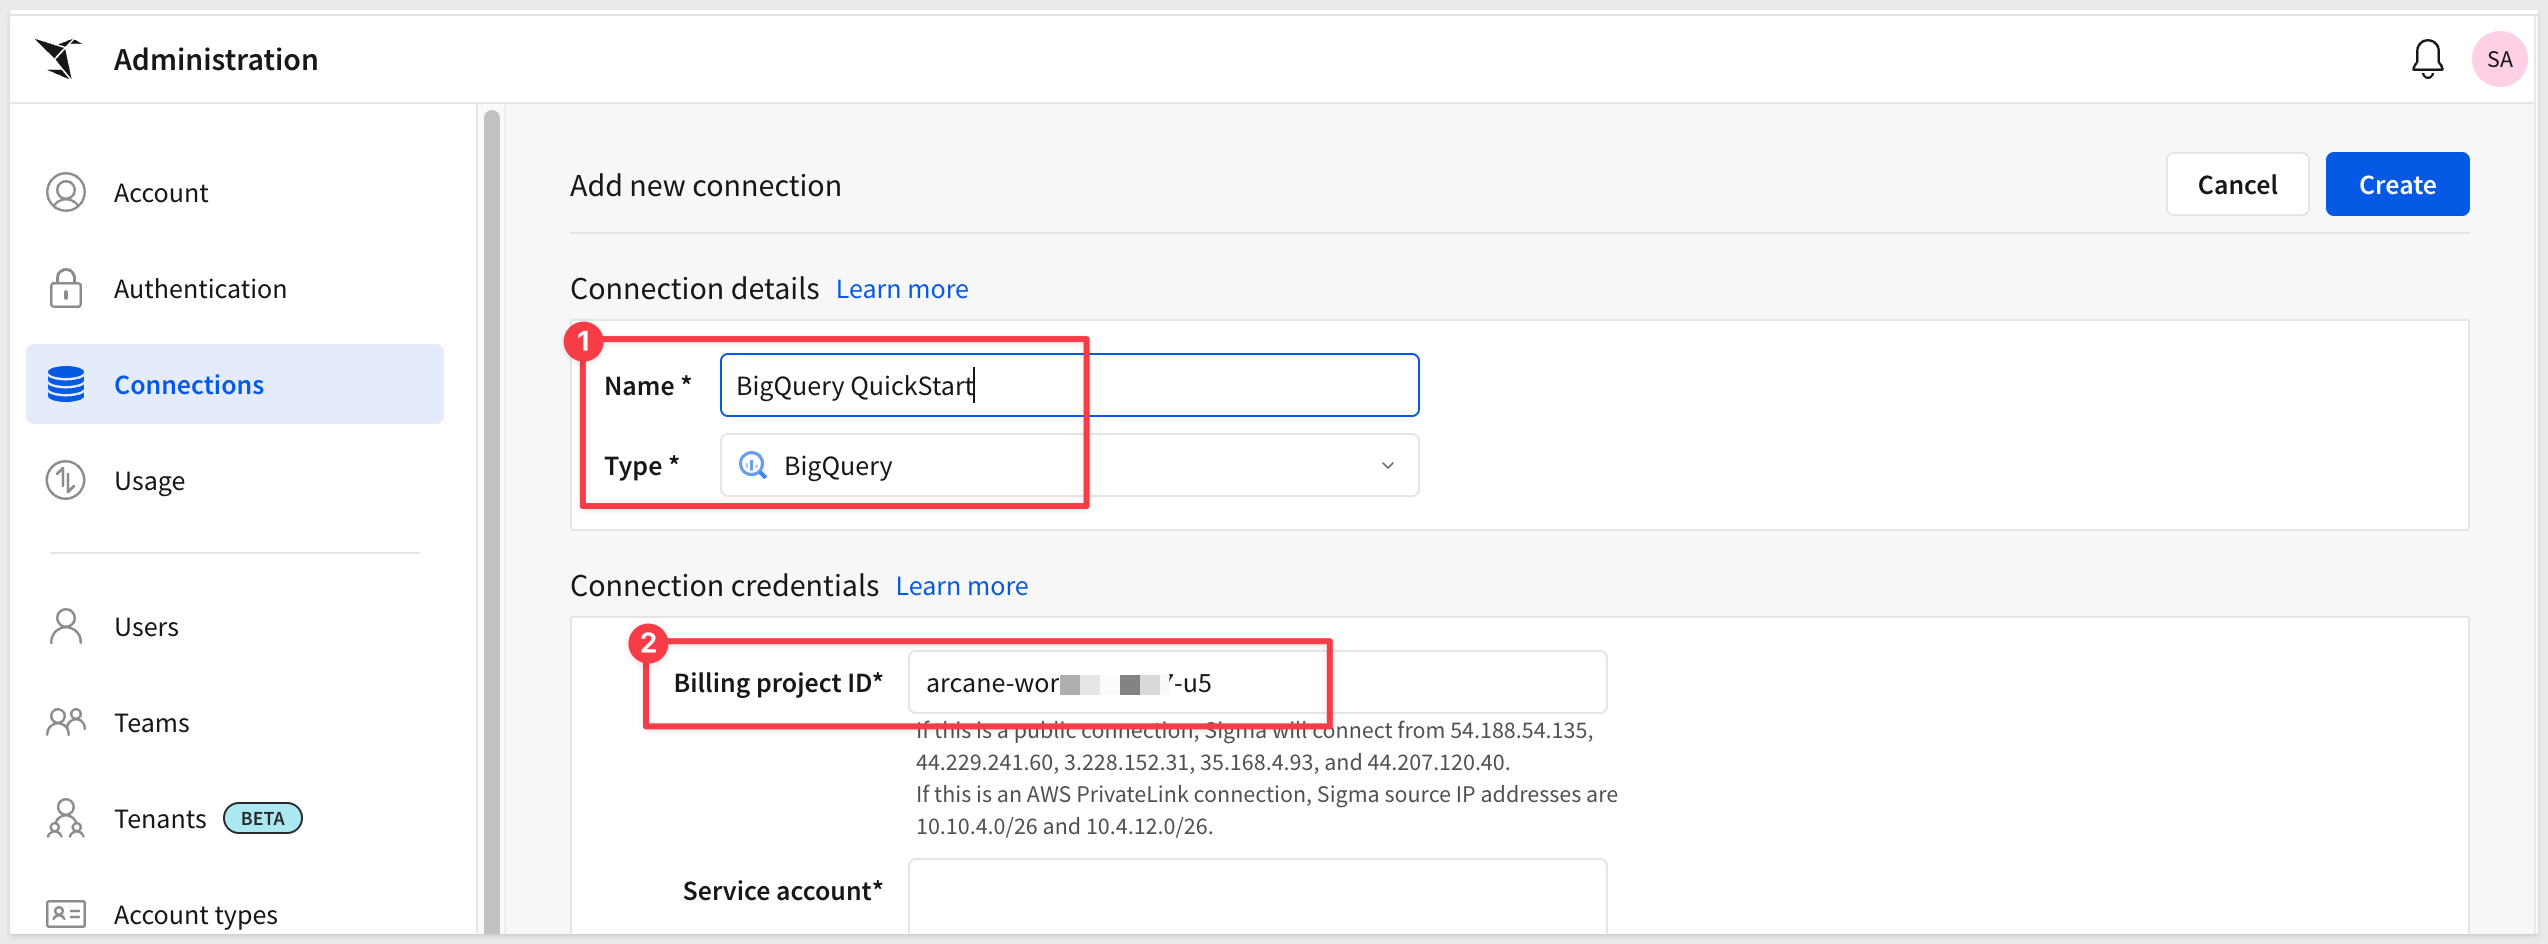Click the Authentication lock icon

[66, 288]
